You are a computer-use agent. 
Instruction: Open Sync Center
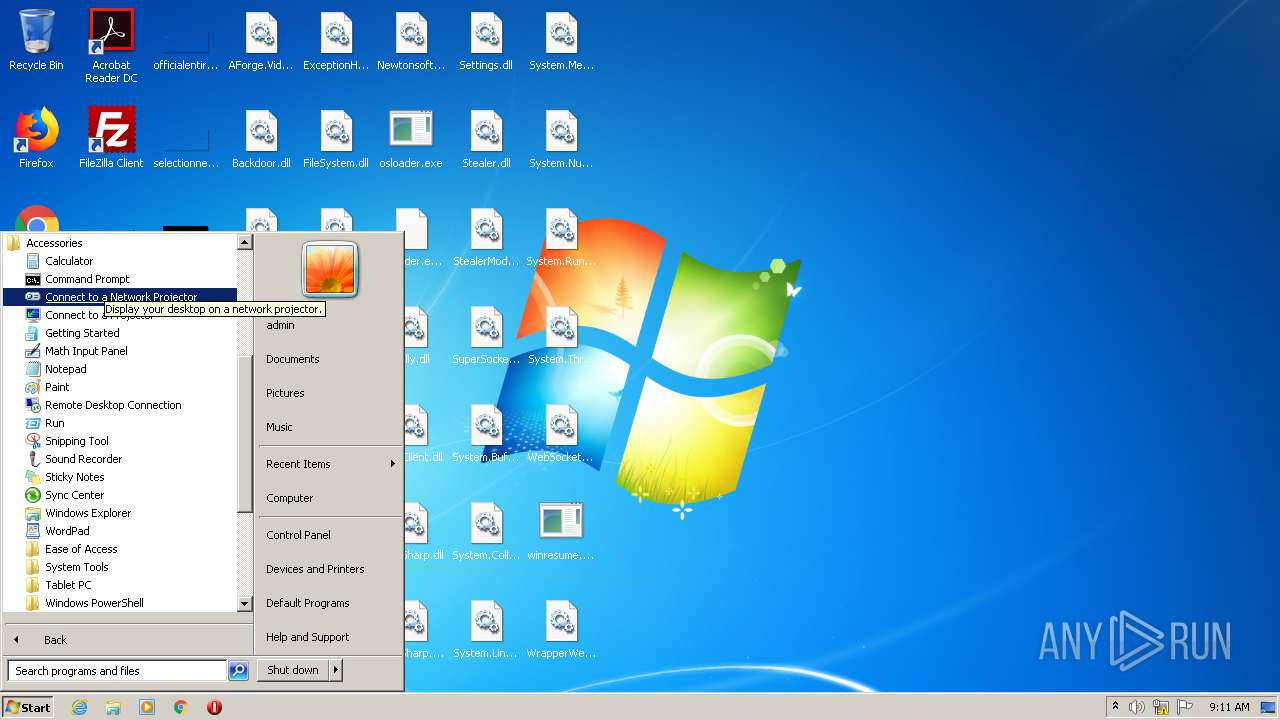point(120,495)
